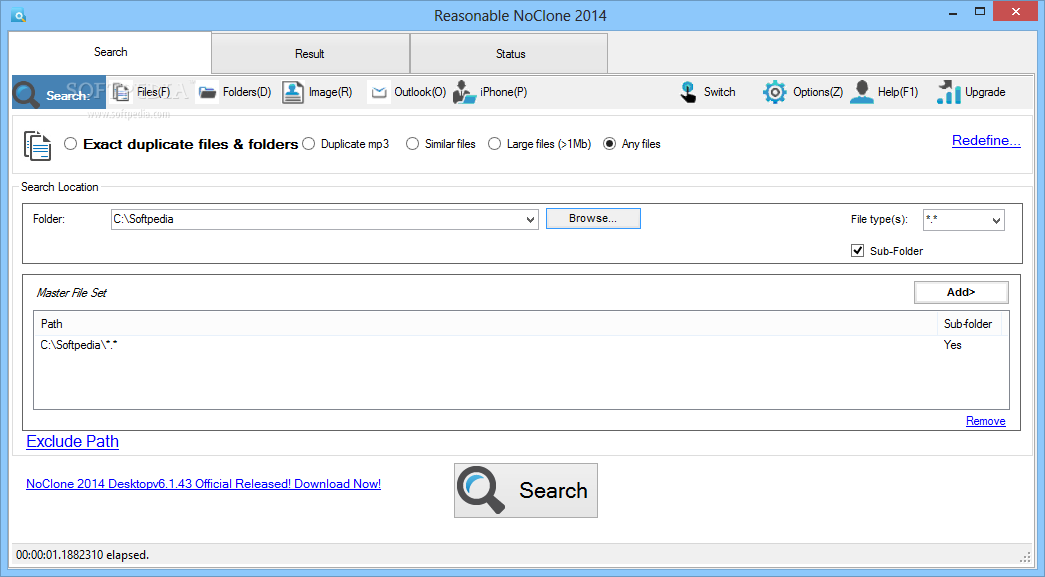Viewport: 1045px width, 577px height.
Task: Select the Duplicate mp3 radio button
Action: click(309, 144)
